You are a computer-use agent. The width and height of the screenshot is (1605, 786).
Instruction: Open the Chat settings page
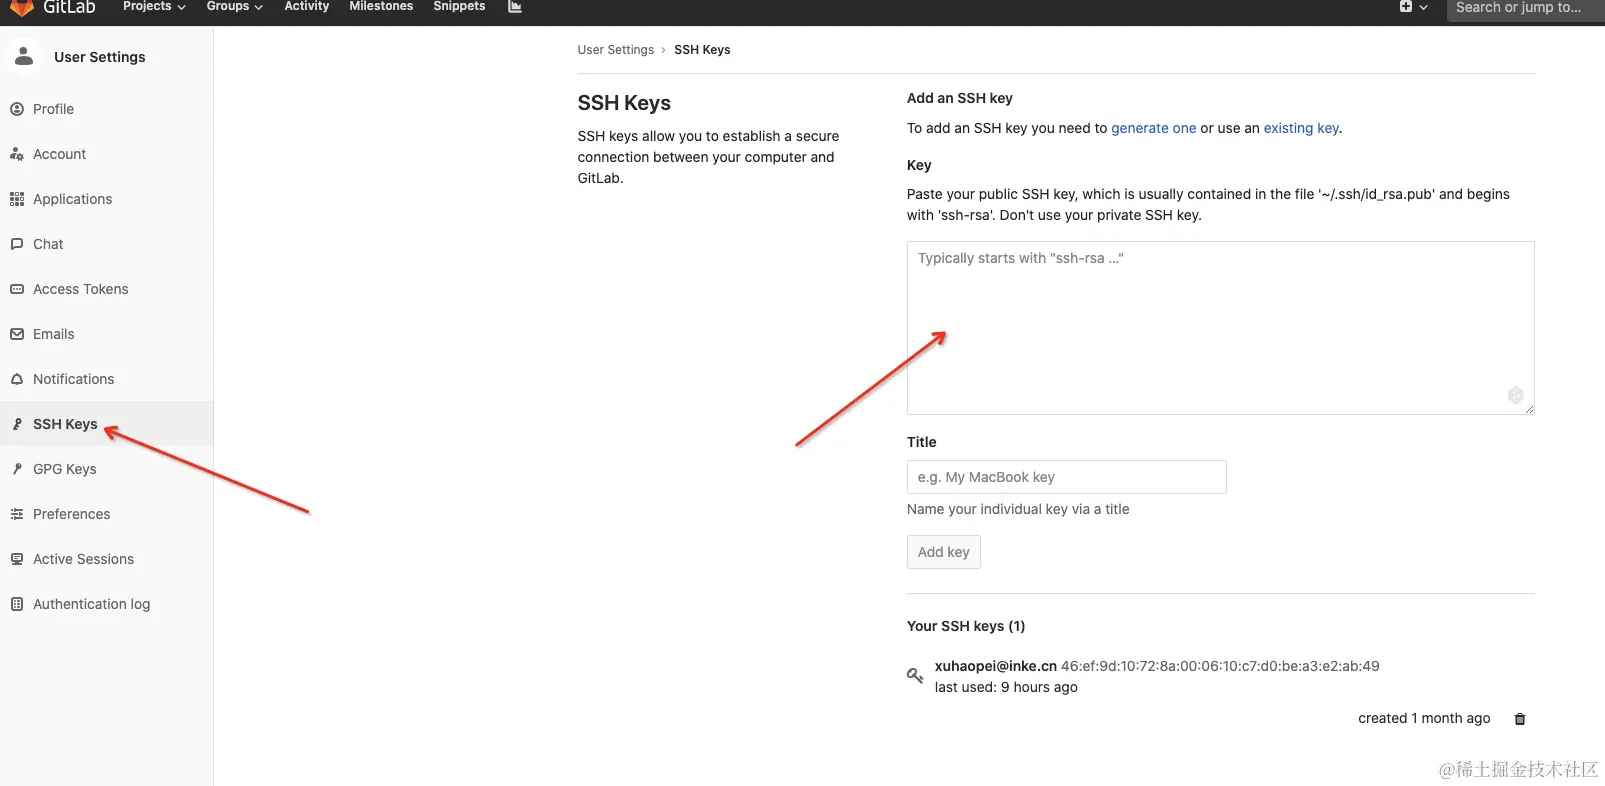click(x=48, y=244)
